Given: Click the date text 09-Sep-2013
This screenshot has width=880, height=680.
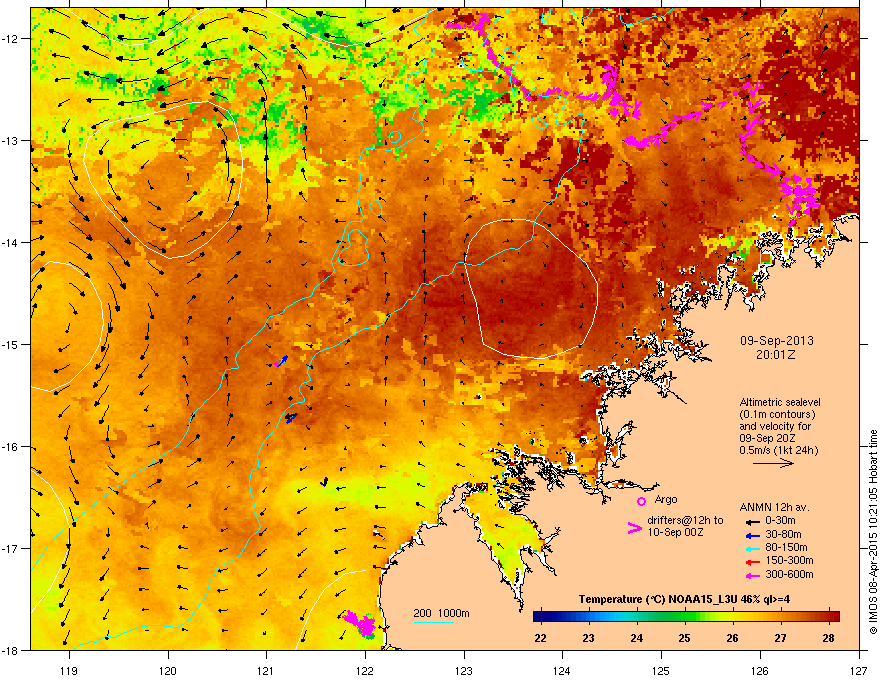Looking at the screenshot, I should [x=776, y=341].
